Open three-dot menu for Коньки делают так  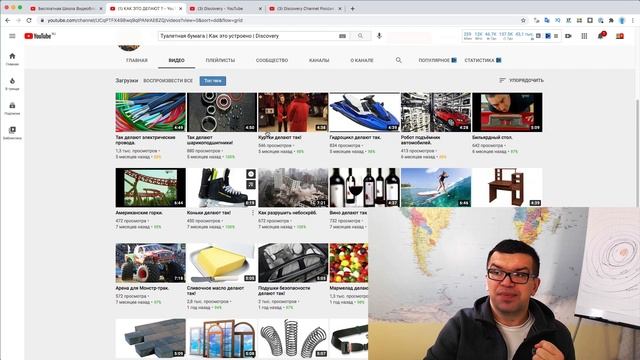tap(253, 213)
